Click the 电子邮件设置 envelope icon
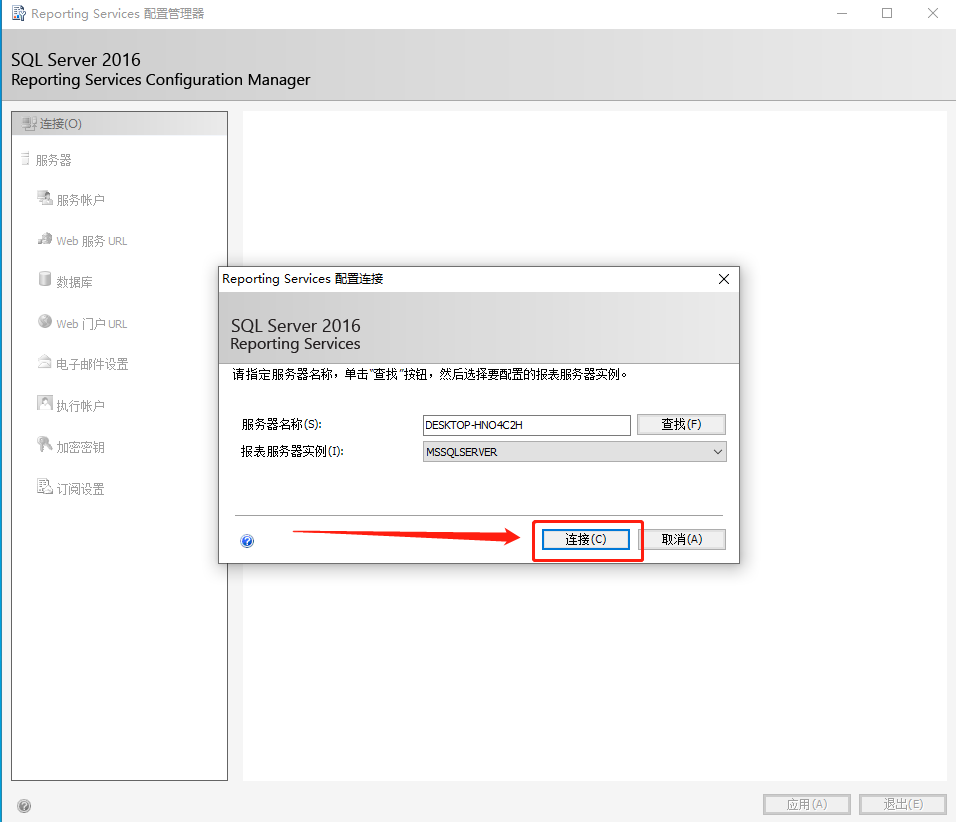 click(45, 362)
